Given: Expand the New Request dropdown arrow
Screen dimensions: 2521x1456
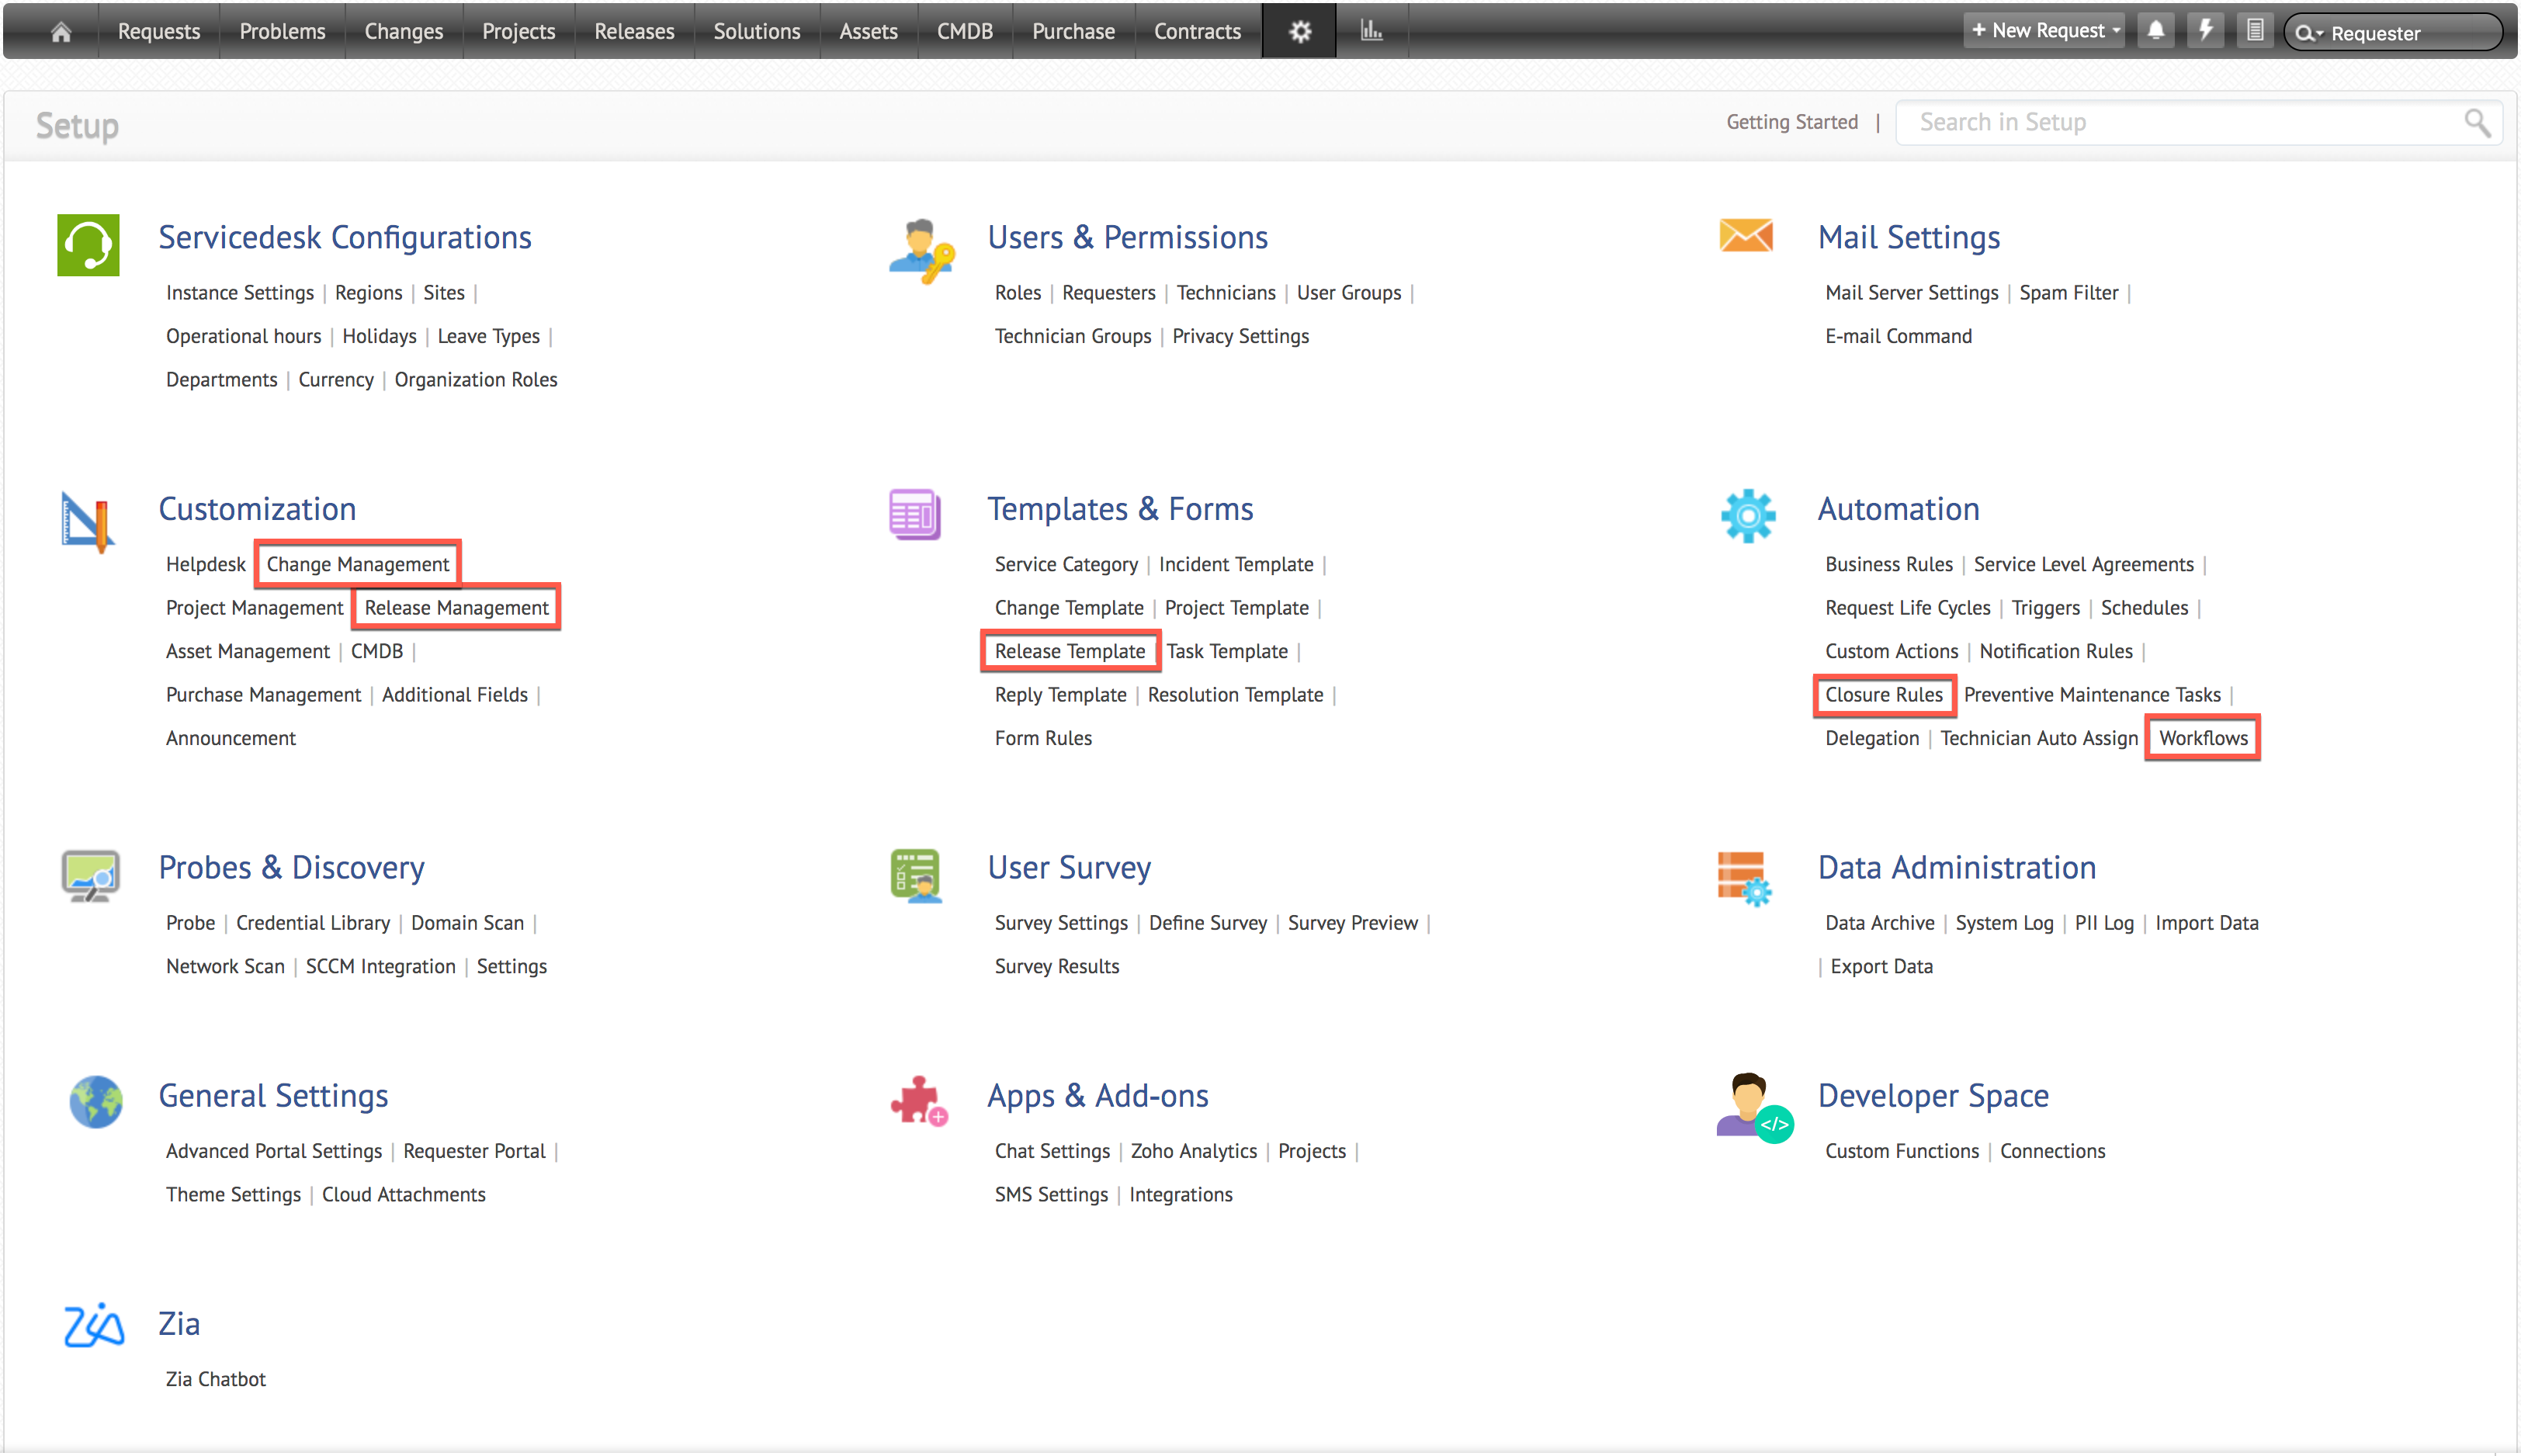Looking at the screenshot, I should (2116, 31).
